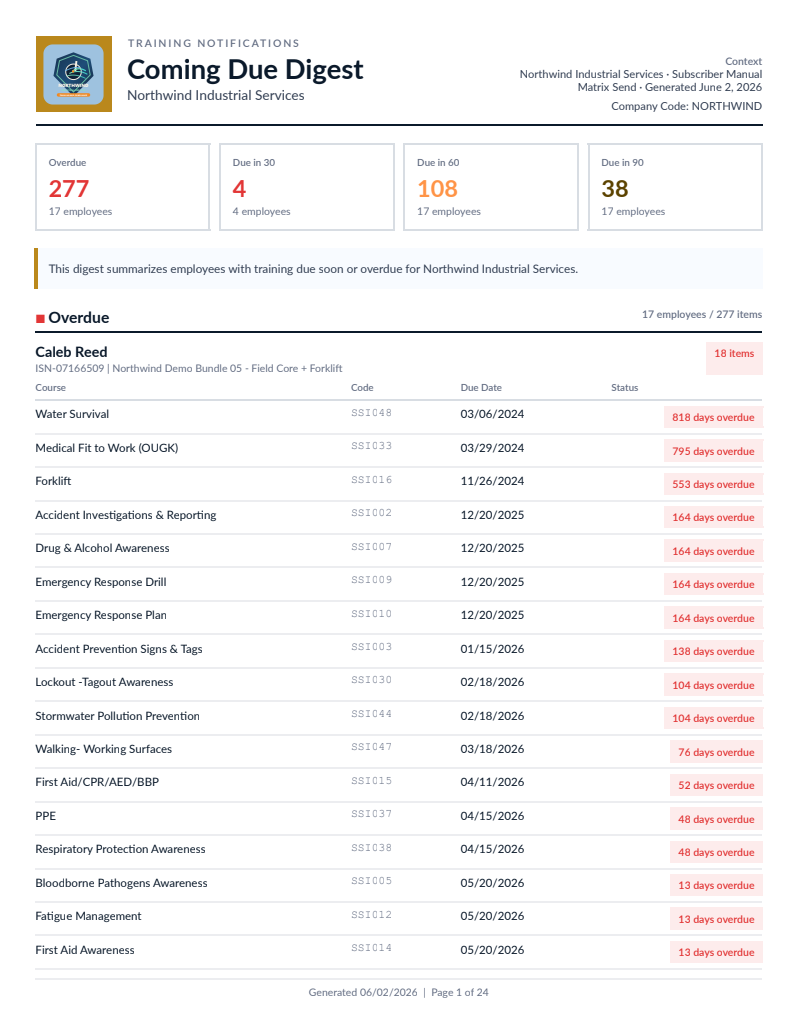
Task: Click code SSI030
Action: (x=371, y=680)
